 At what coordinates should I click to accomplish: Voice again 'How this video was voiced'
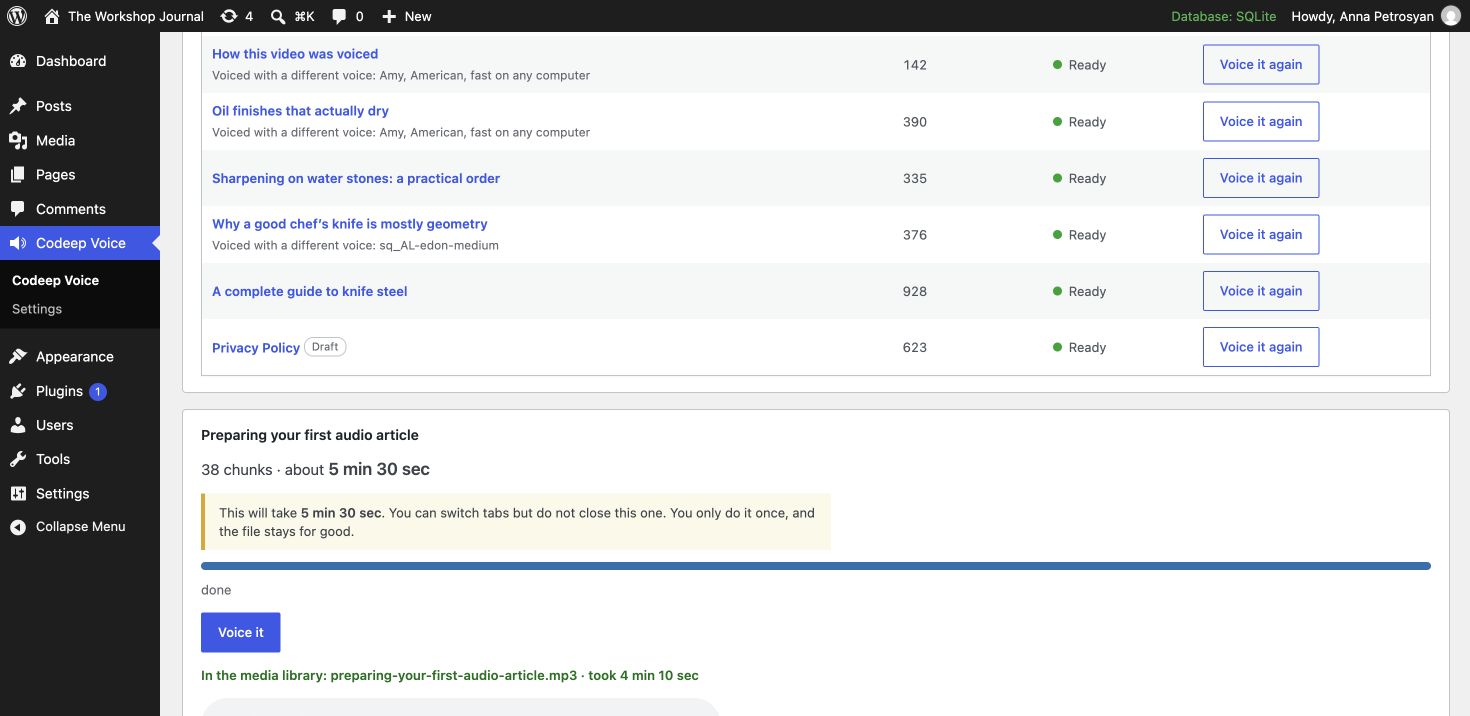click(1260, 64)
